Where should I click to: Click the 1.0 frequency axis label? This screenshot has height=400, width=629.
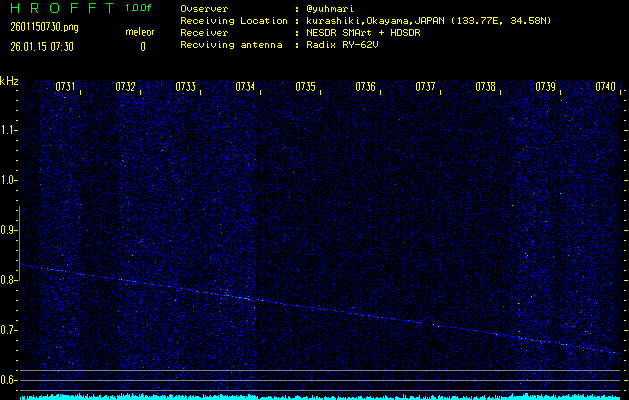pos(9,180)
